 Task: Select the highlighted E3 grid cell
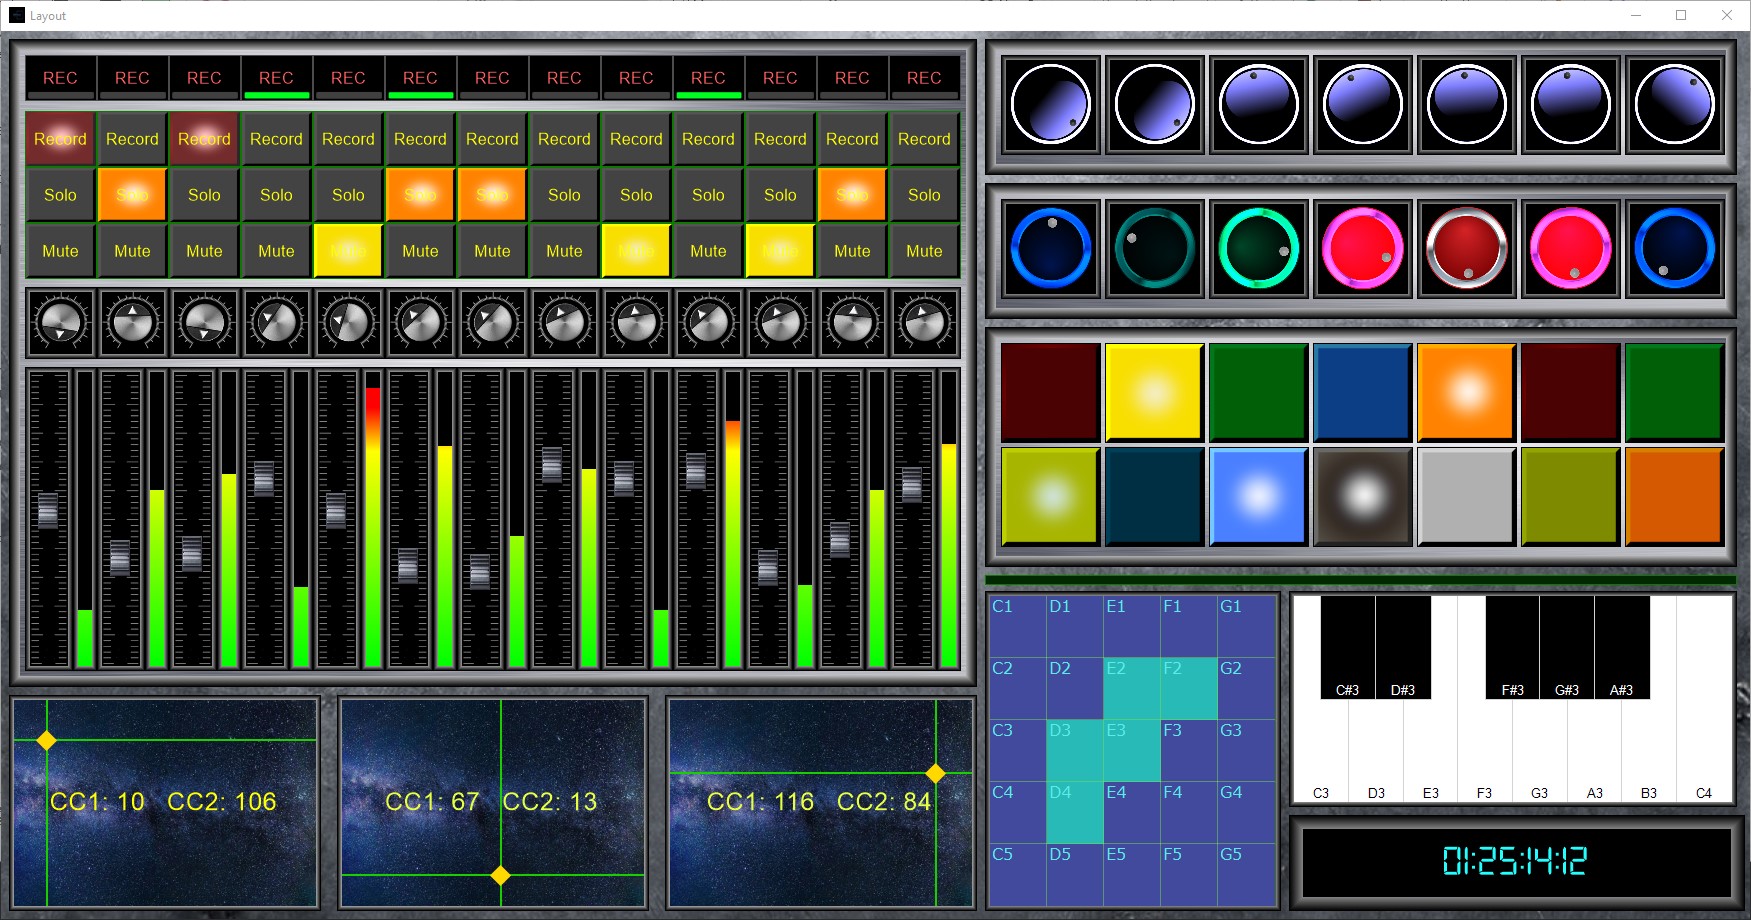(1132, 750)
